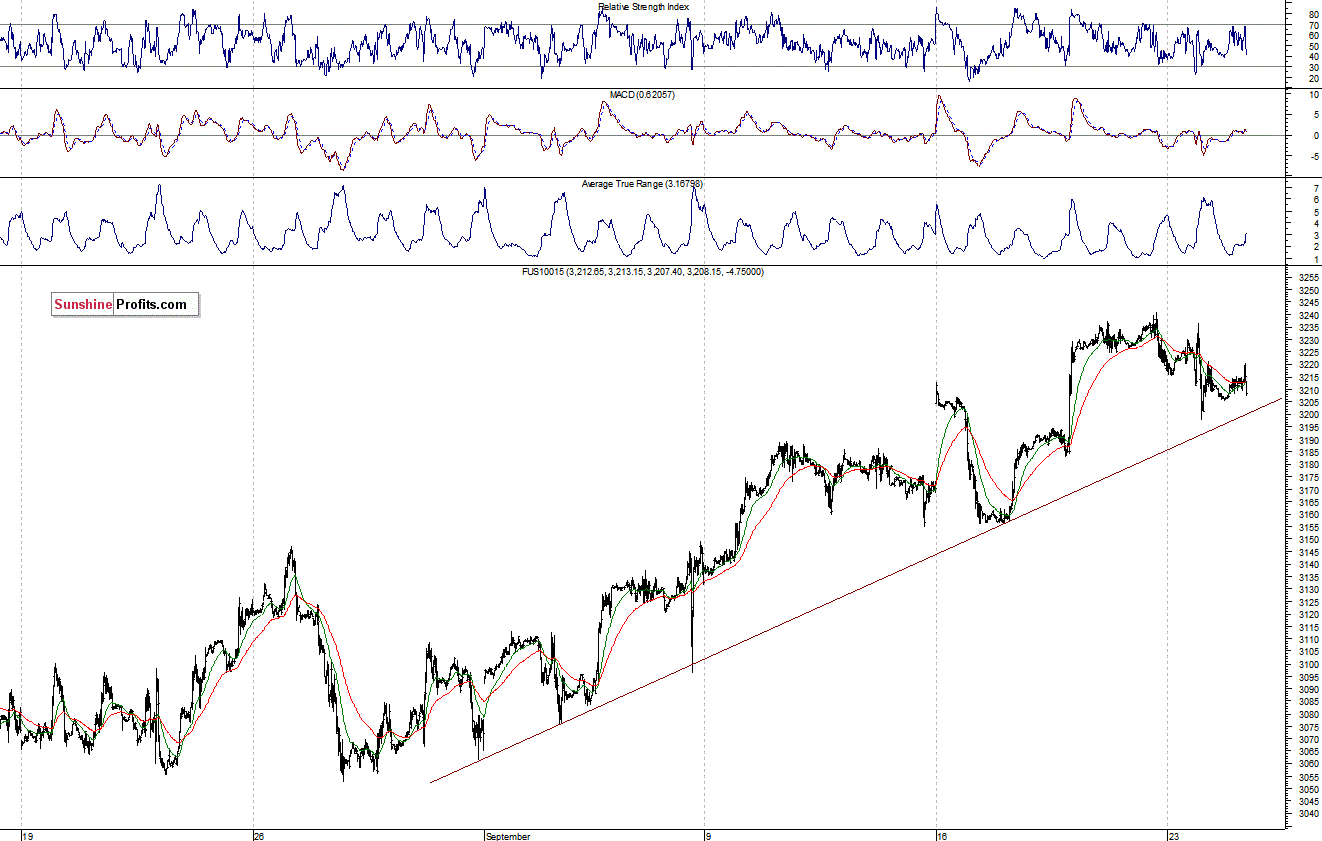Image resolution: width=1322 pixels, height=841 pixels.
Task: Click the 3125 price axis label
Action: (1308, 602)
